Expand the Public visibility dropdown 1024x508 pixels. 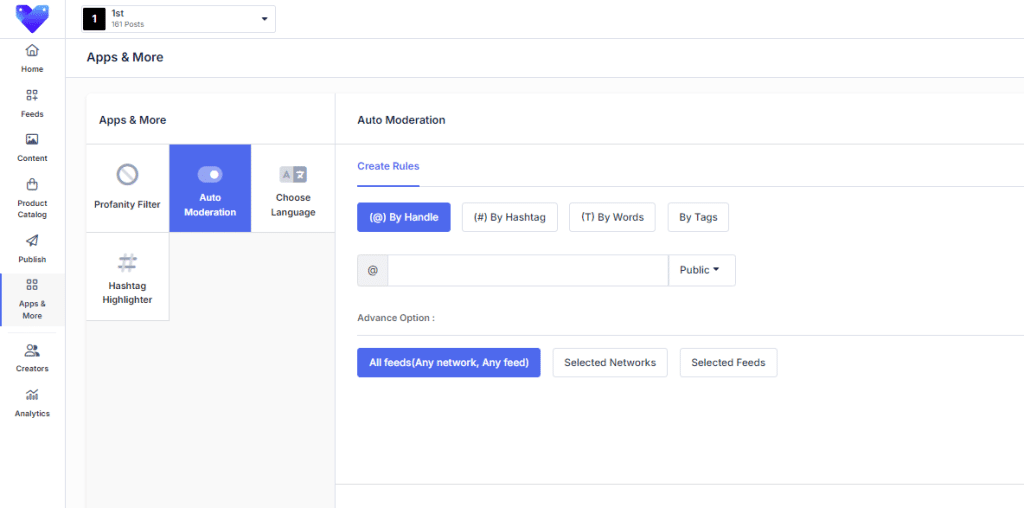pyautogui.click(x=701, y=270)
